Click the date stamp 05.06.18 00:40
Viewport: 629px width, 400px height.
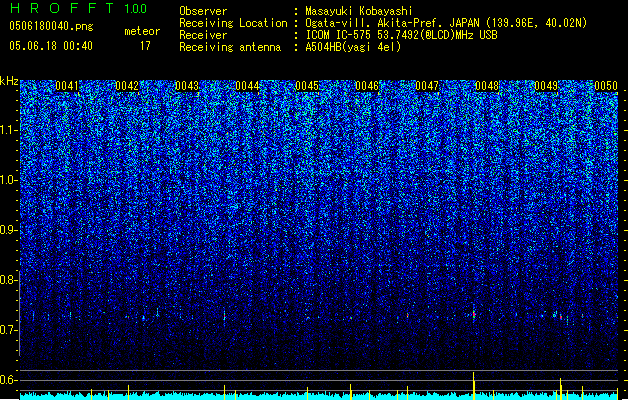(x=51, y=46)
